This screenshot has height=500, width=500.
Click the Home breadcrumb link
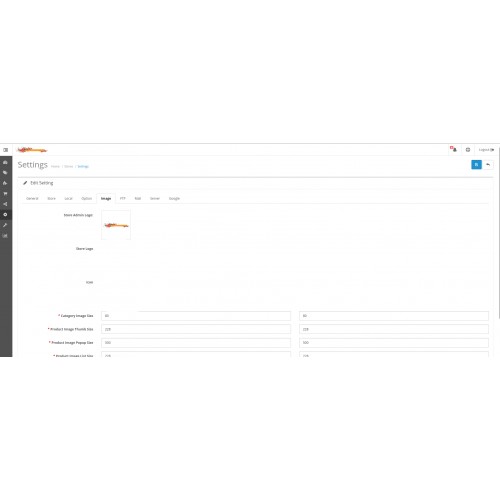[55, 166]
